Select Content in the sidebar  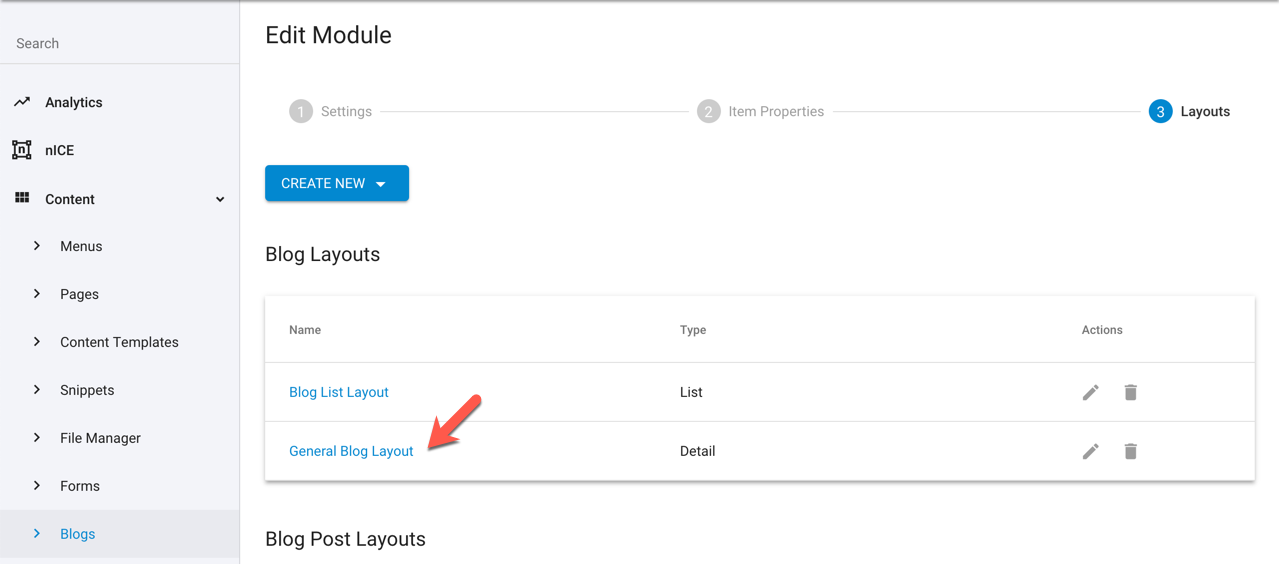coord(70,199)
